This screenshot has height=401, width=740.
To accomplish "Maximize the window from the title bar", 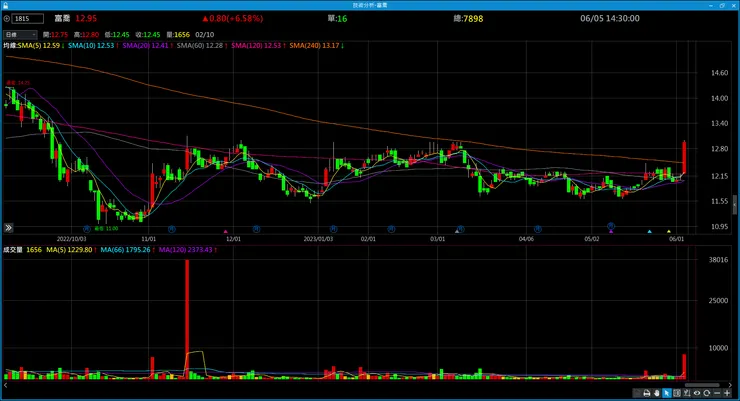I will pos(722,5).
